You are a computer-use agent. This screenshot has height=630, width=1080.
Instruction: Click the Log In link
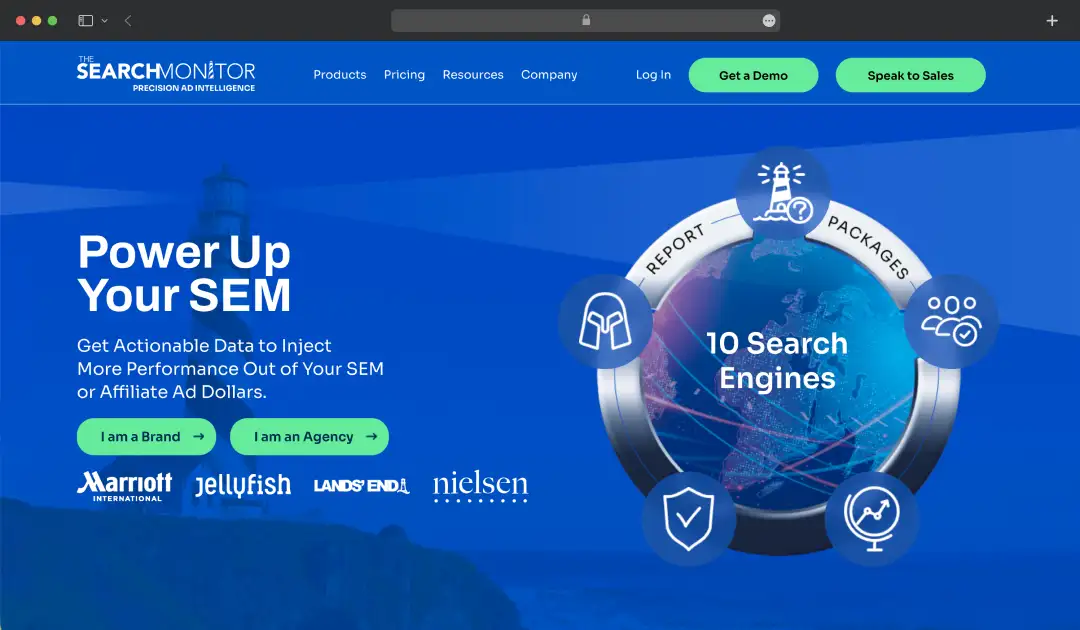(x=653, y=74)
